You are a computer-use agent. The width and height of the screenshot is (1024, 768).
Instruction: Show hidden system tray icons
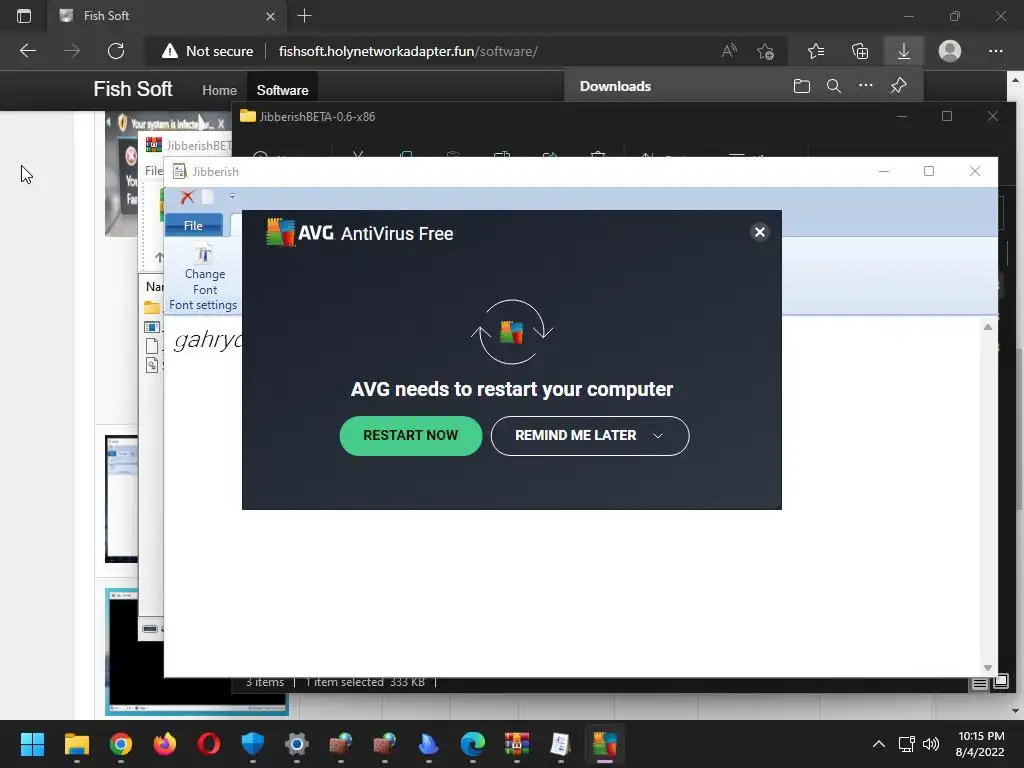(x=879, y=744)
